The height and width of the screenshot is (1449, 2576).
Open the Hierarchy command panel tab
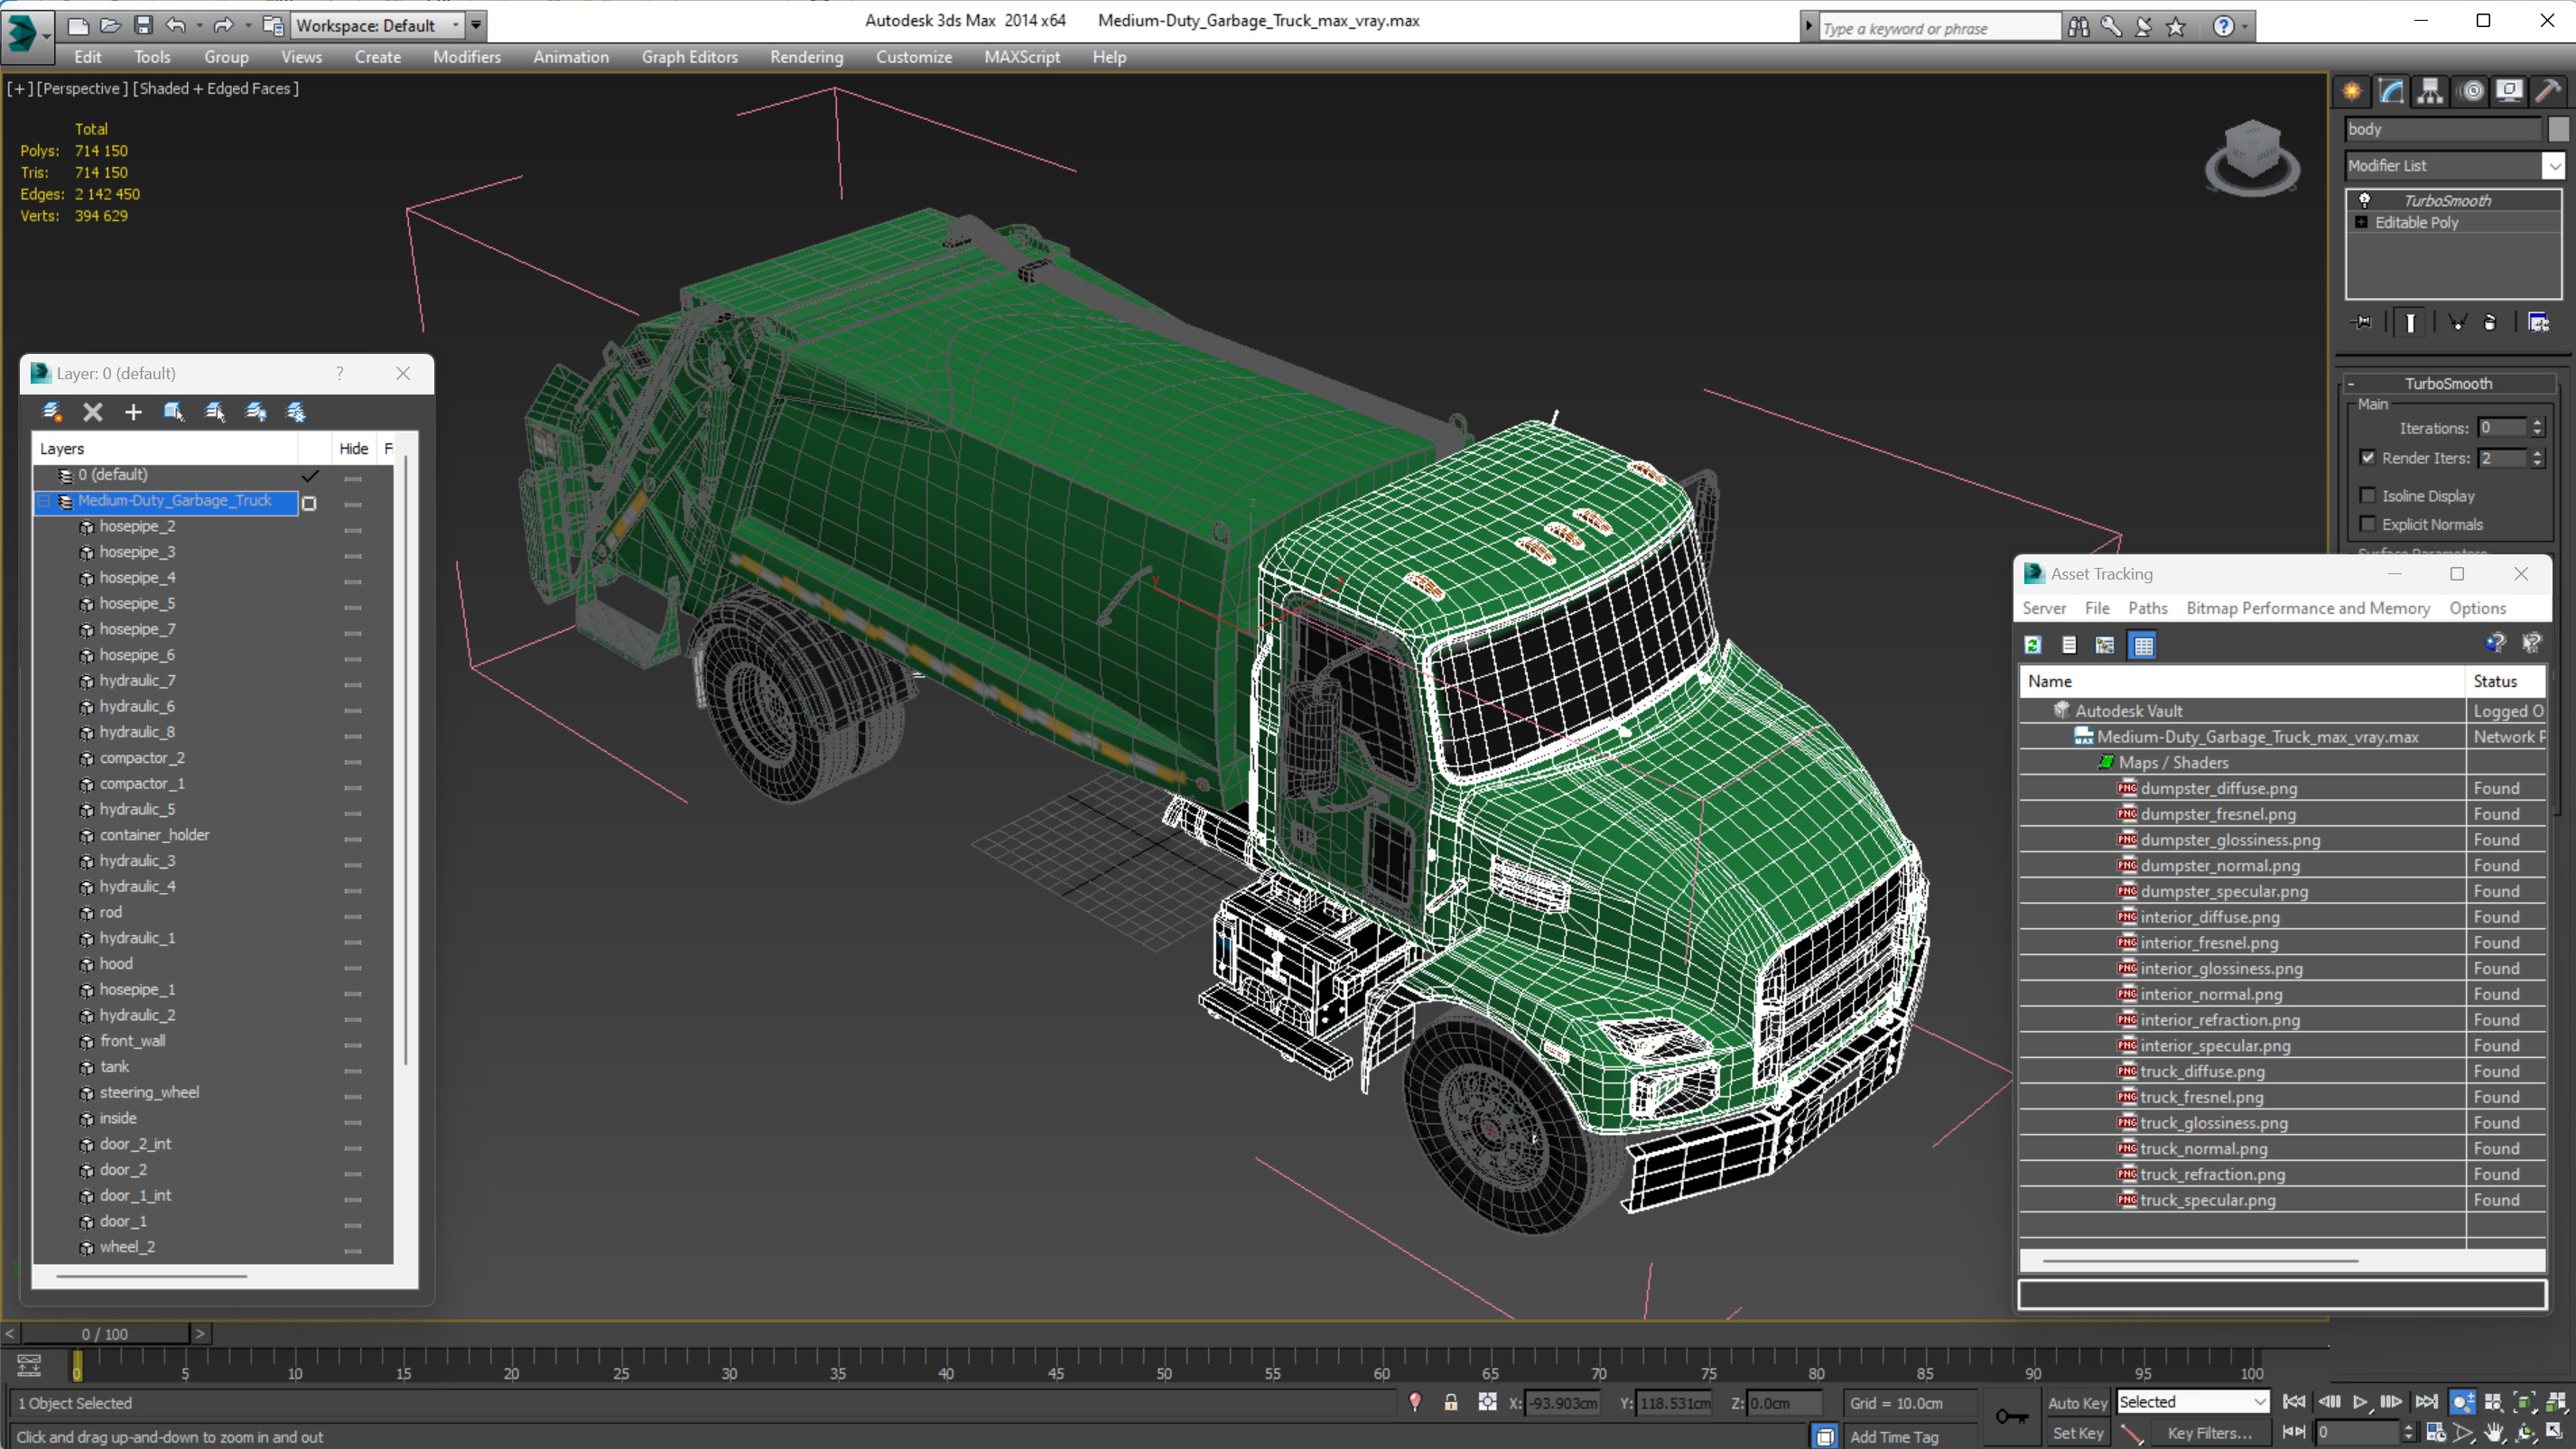[x=2430, y=92]
